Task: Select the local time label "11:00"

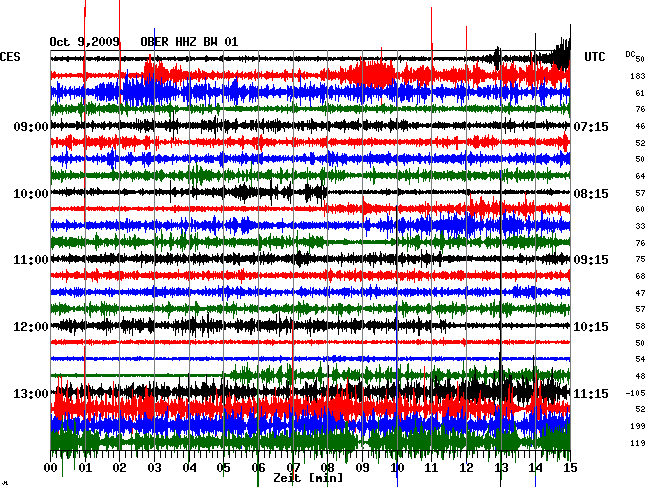Action: click(31, 260)
